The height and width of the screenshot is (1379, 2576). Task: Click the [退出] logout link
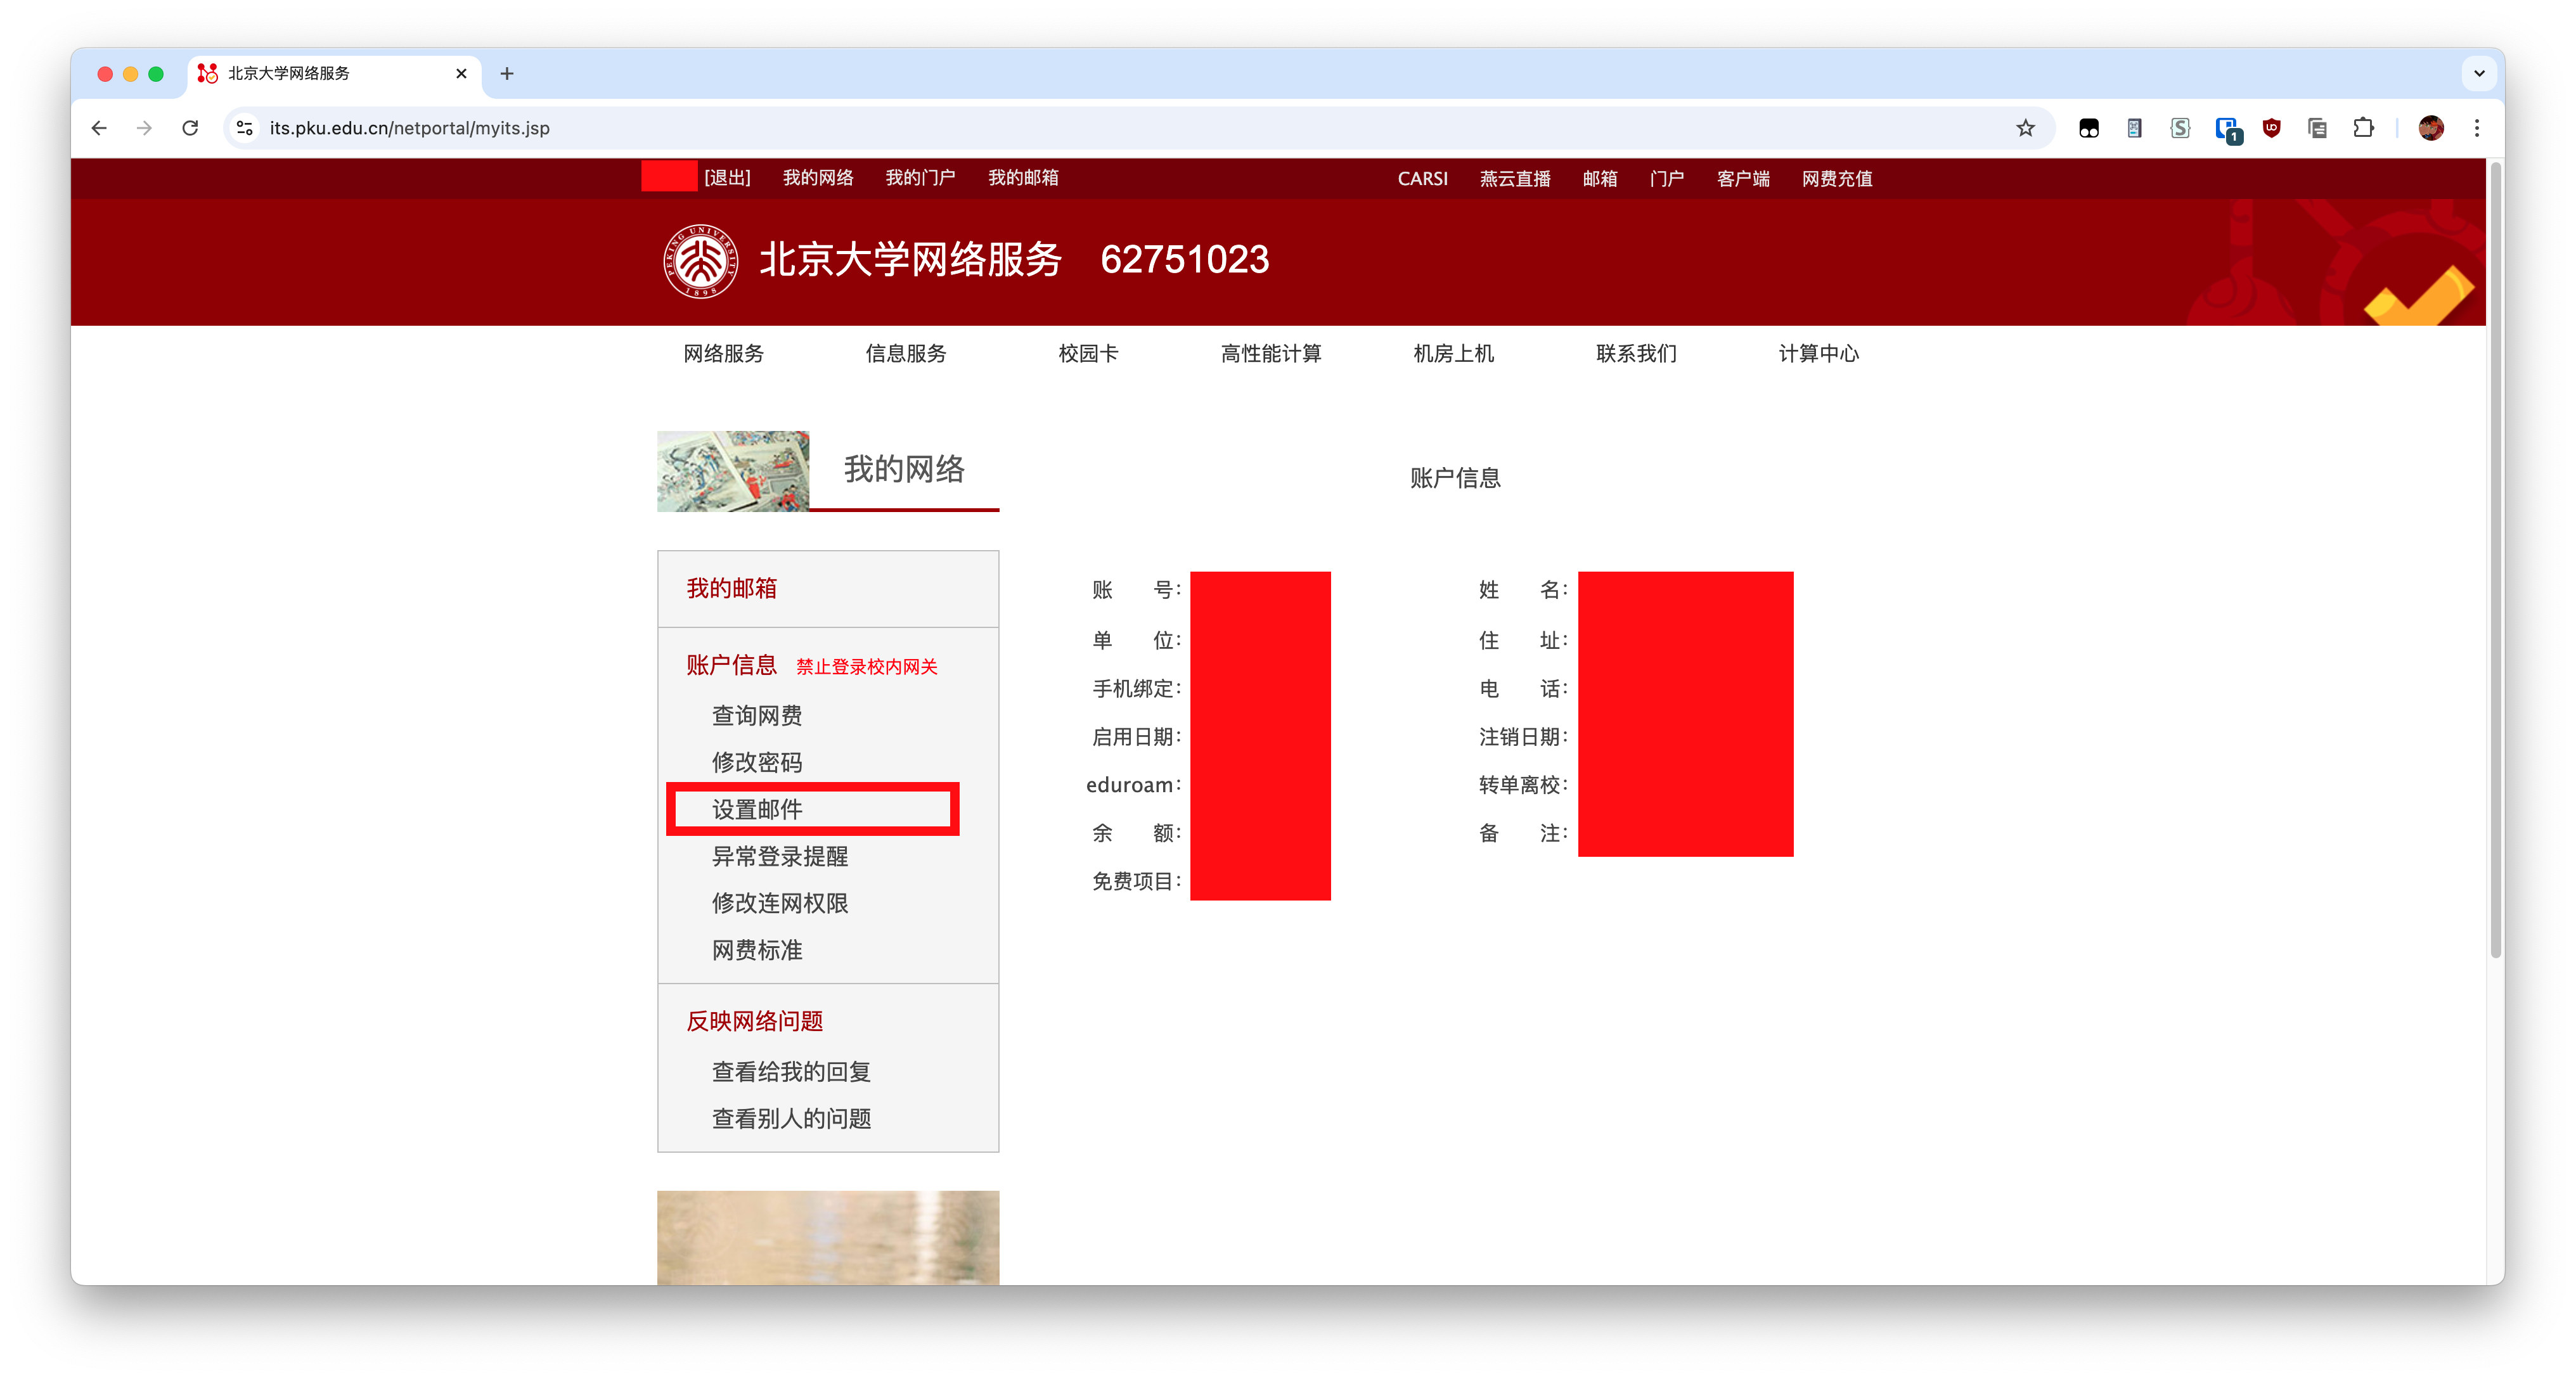click(727, 177)
